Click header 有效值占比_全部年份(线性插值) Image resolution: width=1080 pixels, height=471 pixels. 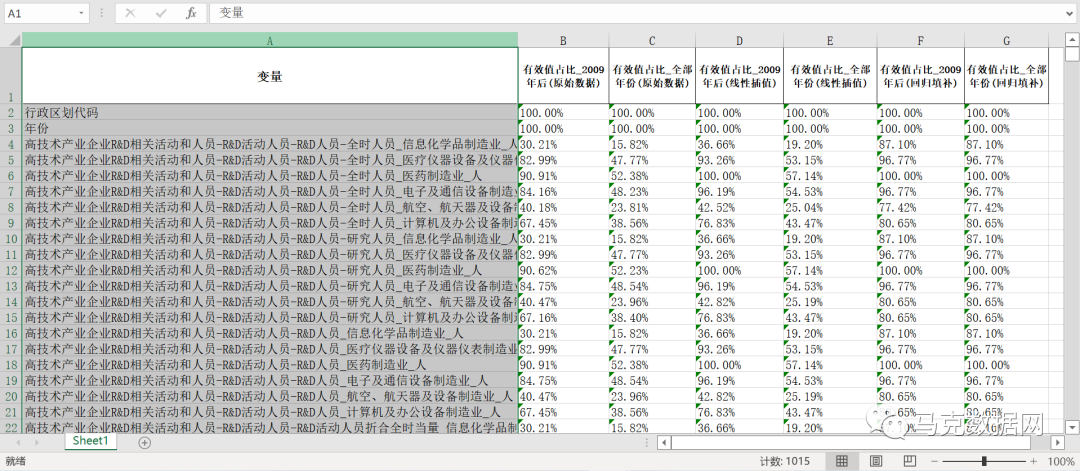(x=830, y=76)
